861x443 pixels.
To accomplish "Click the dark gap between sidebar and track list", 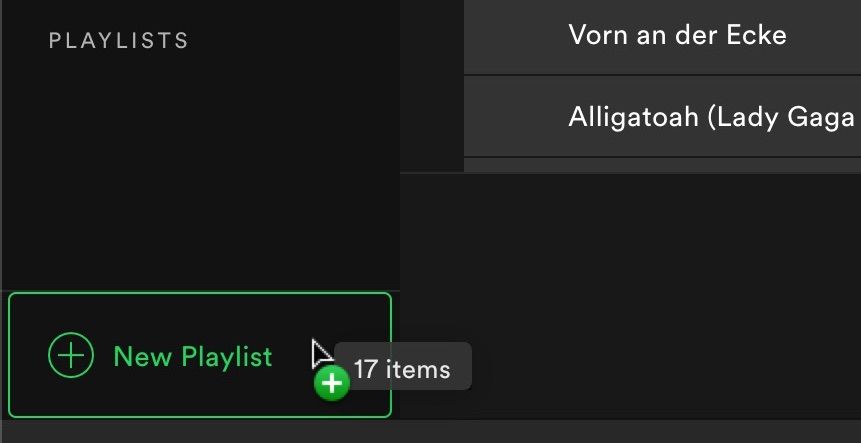I will pyautogui.click(x=432, y=86).
